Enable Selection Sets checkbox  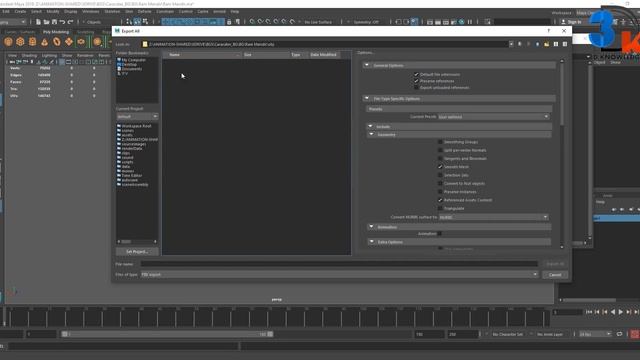pos(440,175)
